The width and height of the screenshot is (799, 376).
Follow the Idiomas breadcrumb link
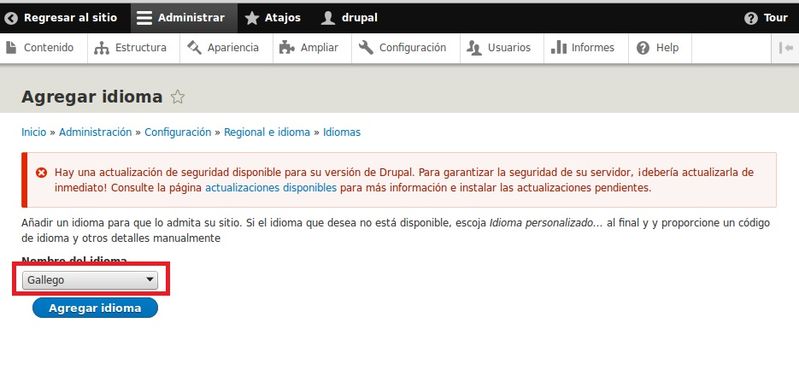tap(341, 132)
